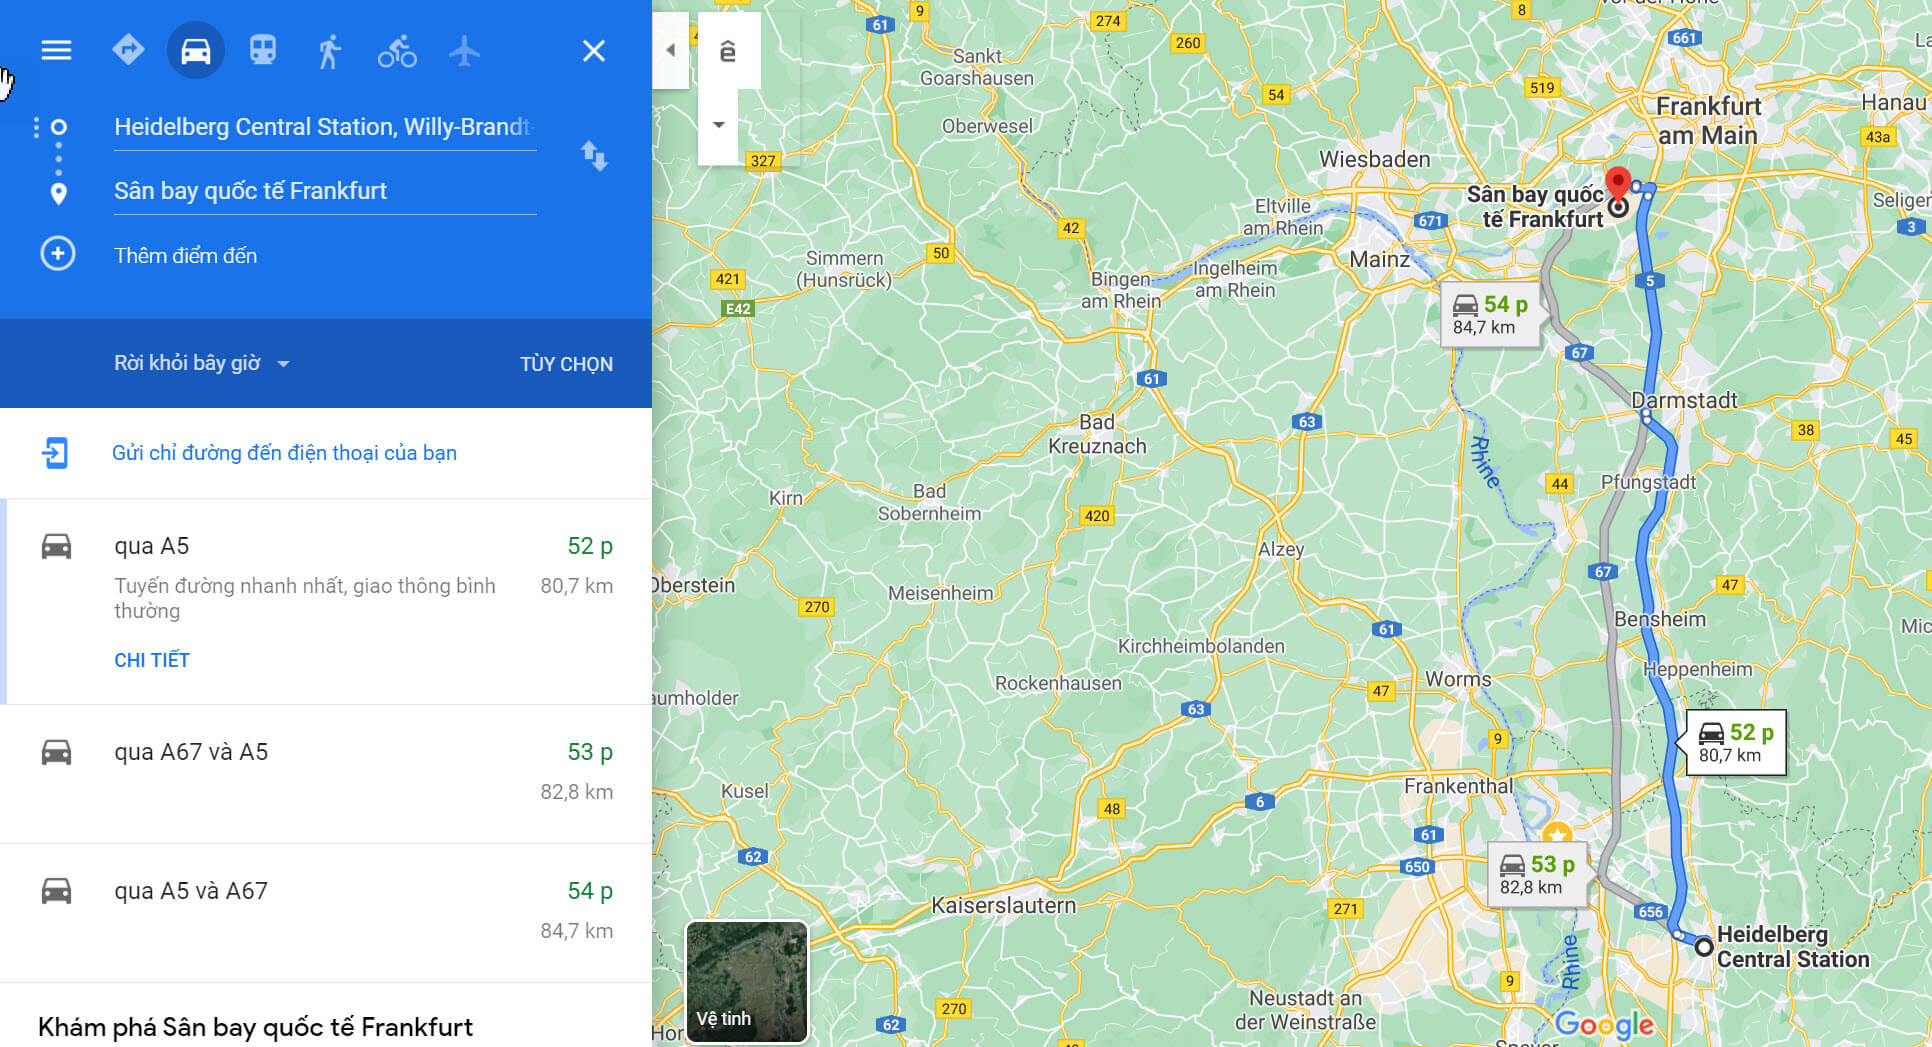This screenshot has width=1932, height=1047.
Task: Click red destination pin at Frankfurt airport
Action: [1618, 186]
